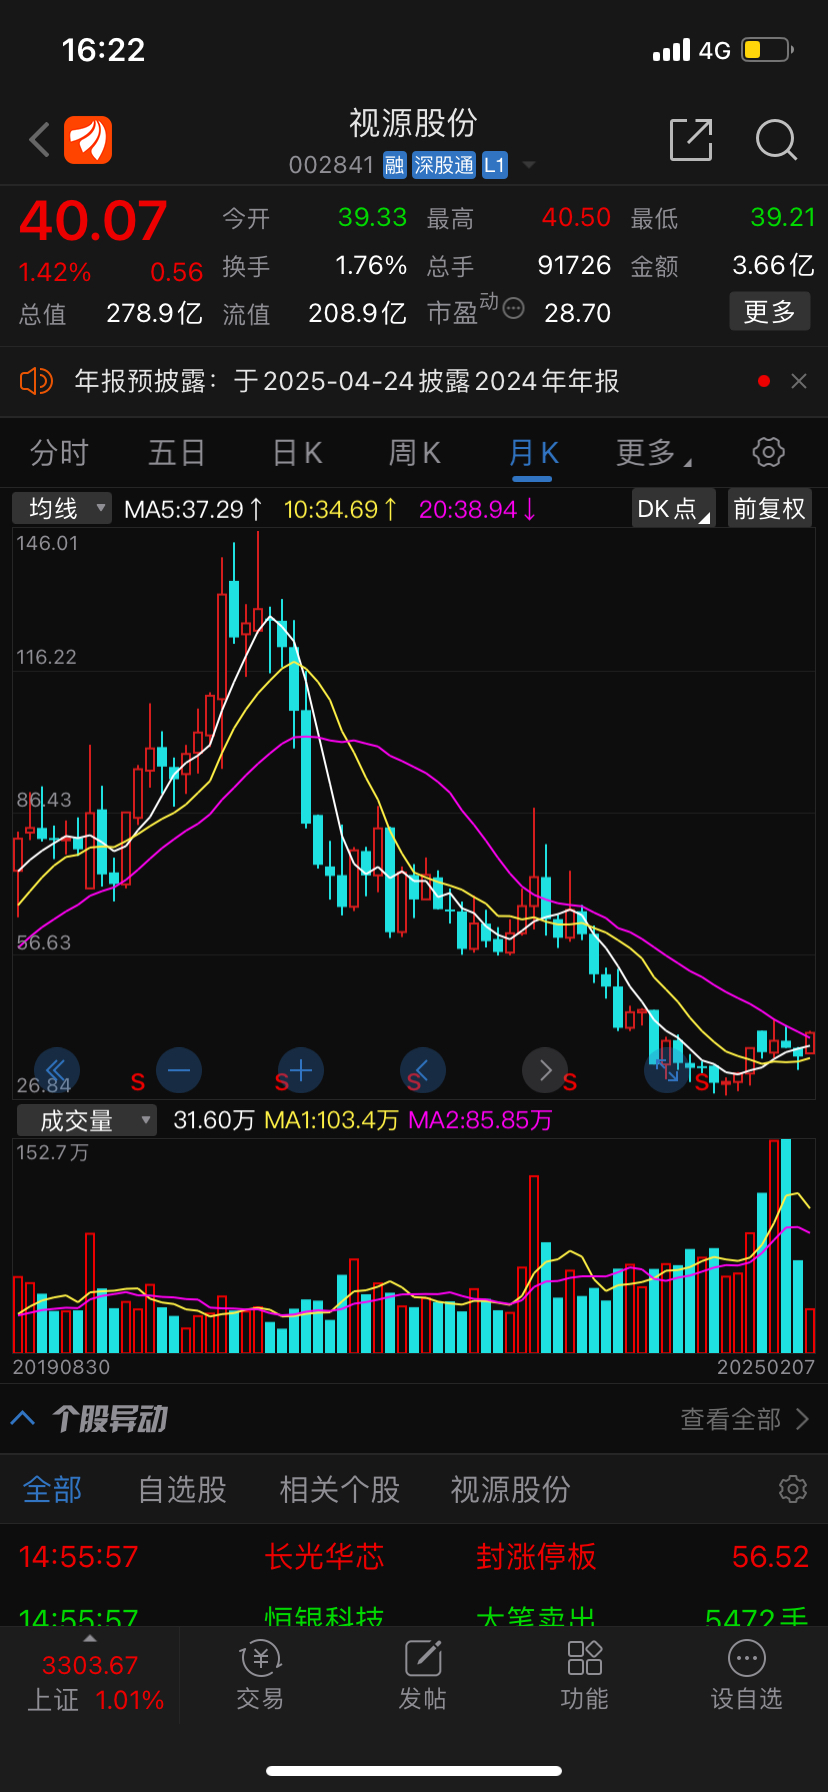Tap the chart zoom-in plus button
Viewport: 828px width, 1792px height.
(301, 1071)
